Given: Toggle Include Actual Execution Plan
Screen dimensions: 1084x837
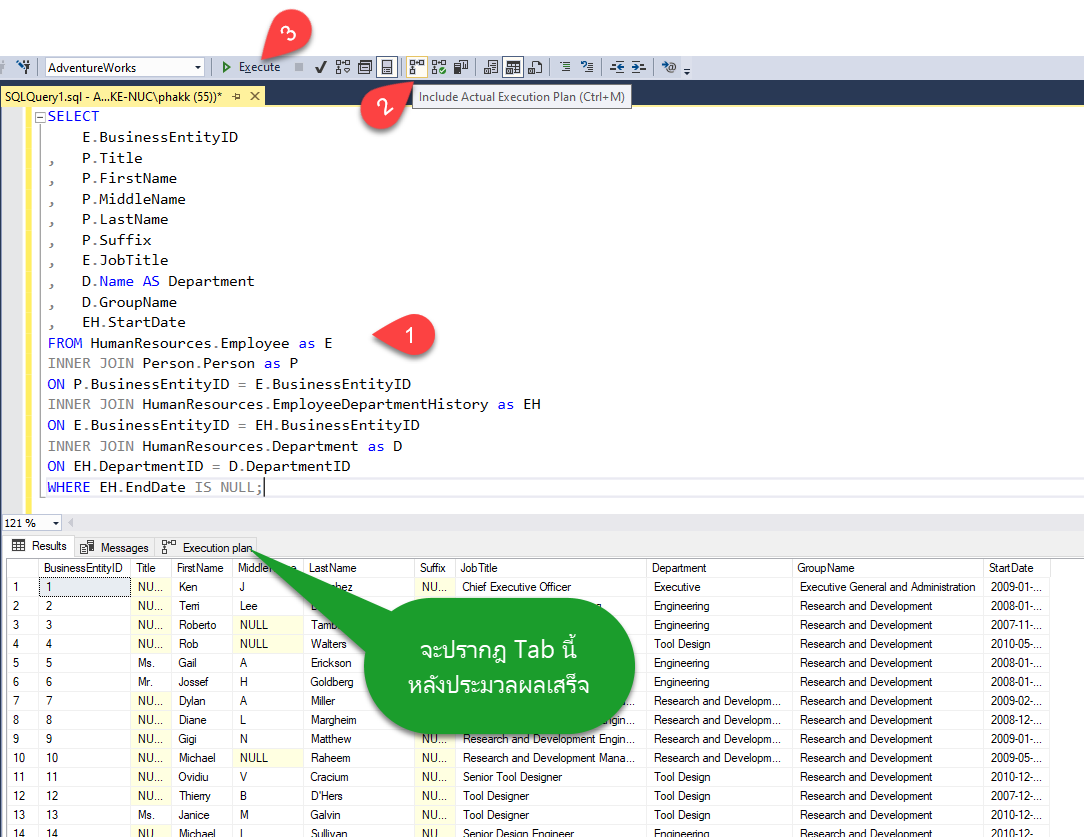Looking at the screenshot, I should tap(417, 67).
